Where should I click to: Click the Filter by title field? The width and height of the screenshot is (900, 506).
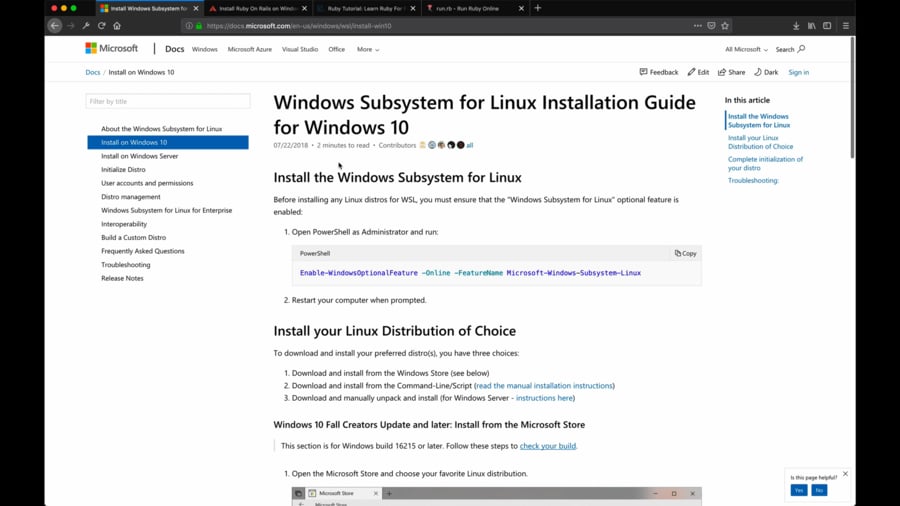click(168, 102)
